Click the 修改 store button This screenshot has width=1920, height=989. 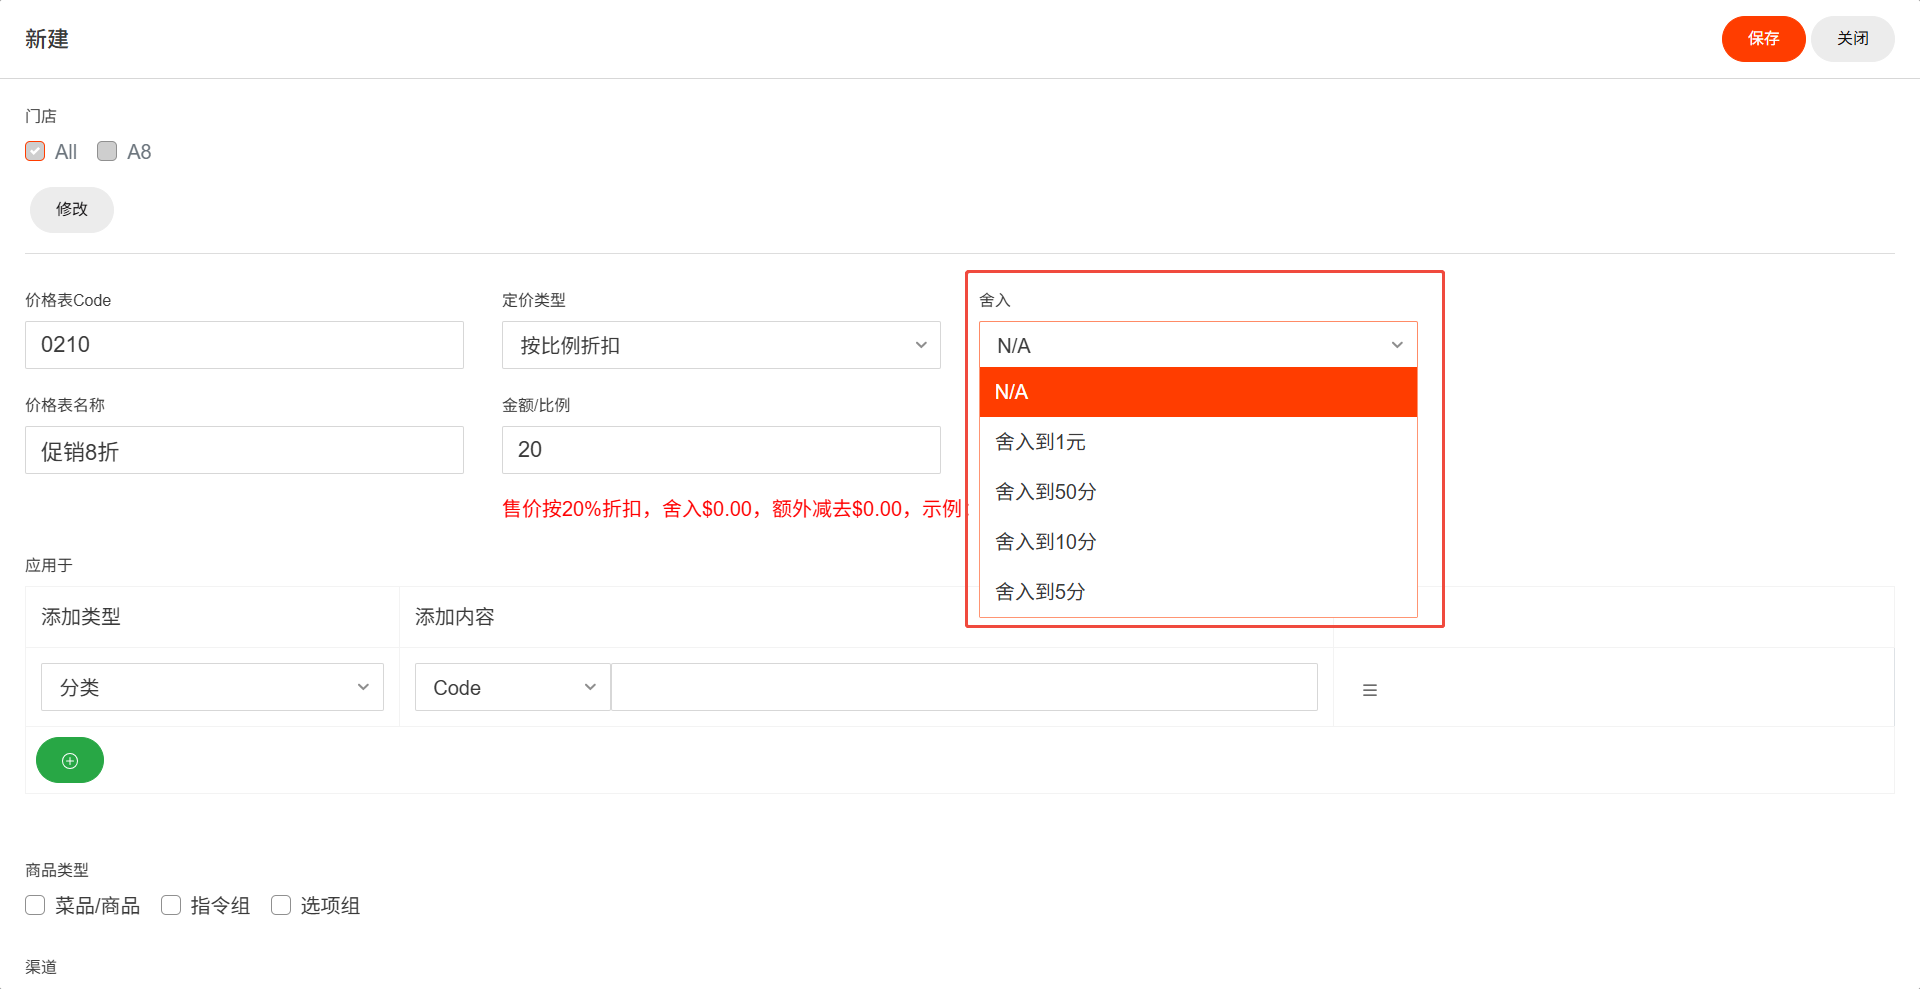pos(72,209)
